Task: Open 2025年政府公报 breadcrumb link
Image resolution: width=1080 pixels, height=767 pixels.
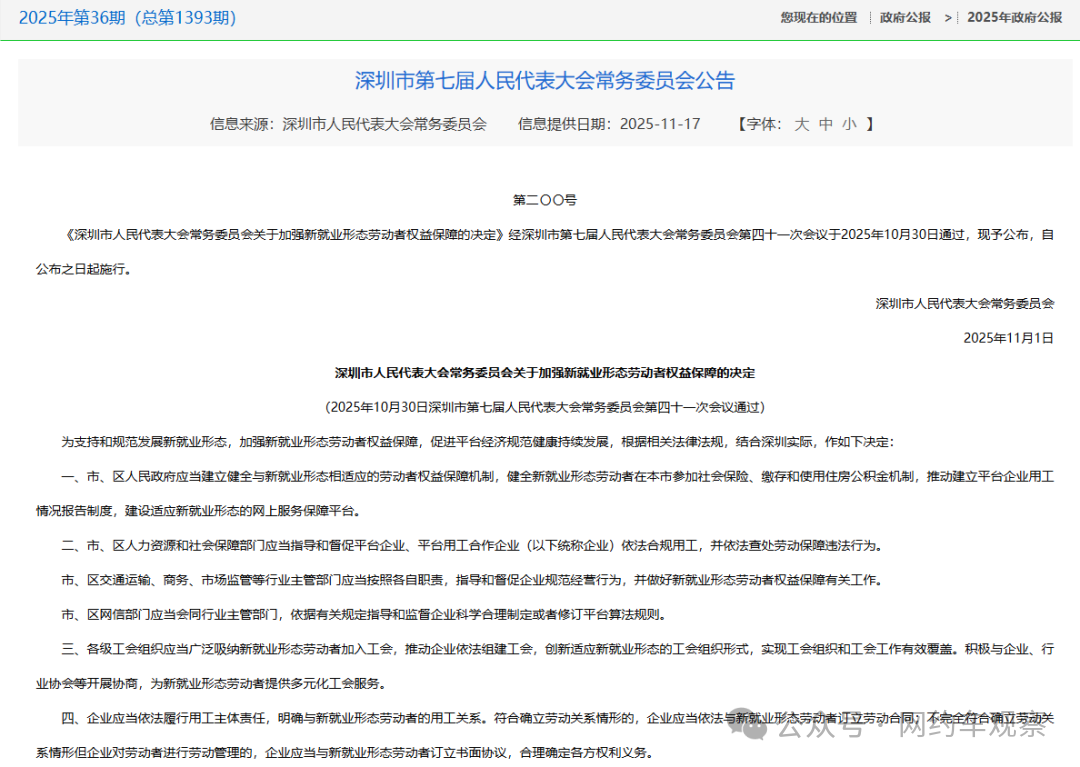Action: (1015, 18)
